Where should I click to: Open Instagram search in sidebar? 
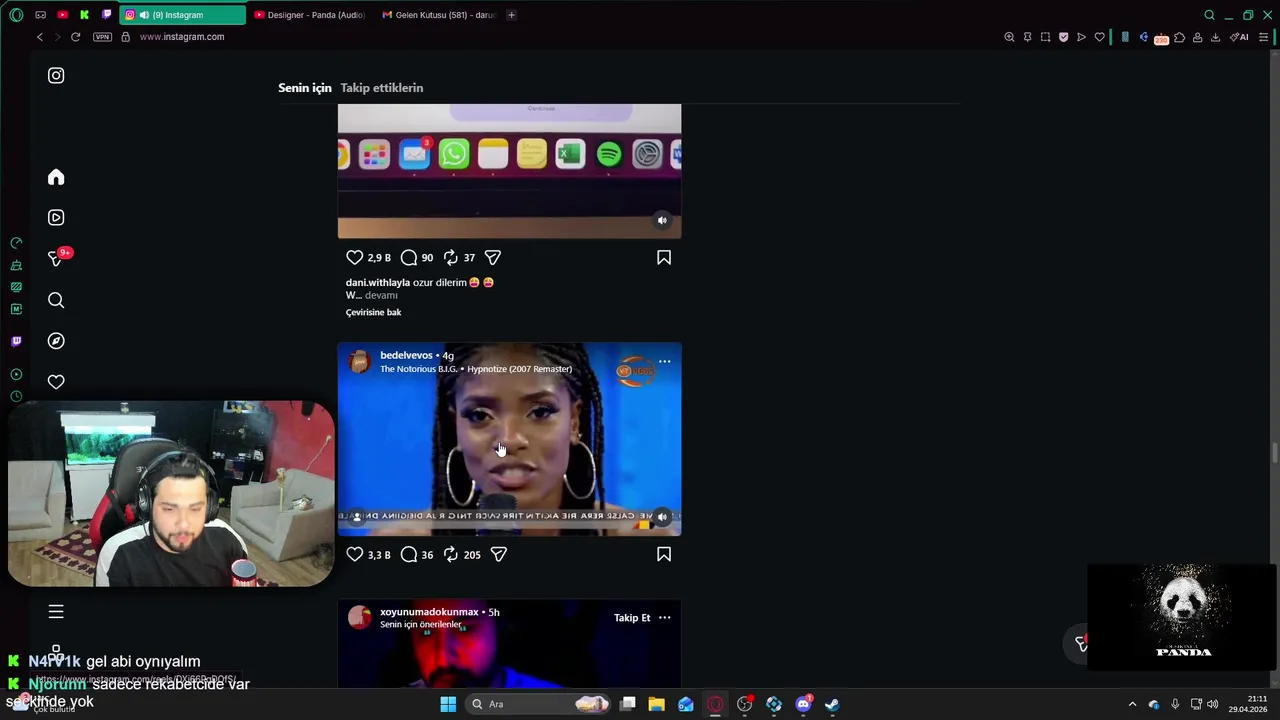point(56,300)
